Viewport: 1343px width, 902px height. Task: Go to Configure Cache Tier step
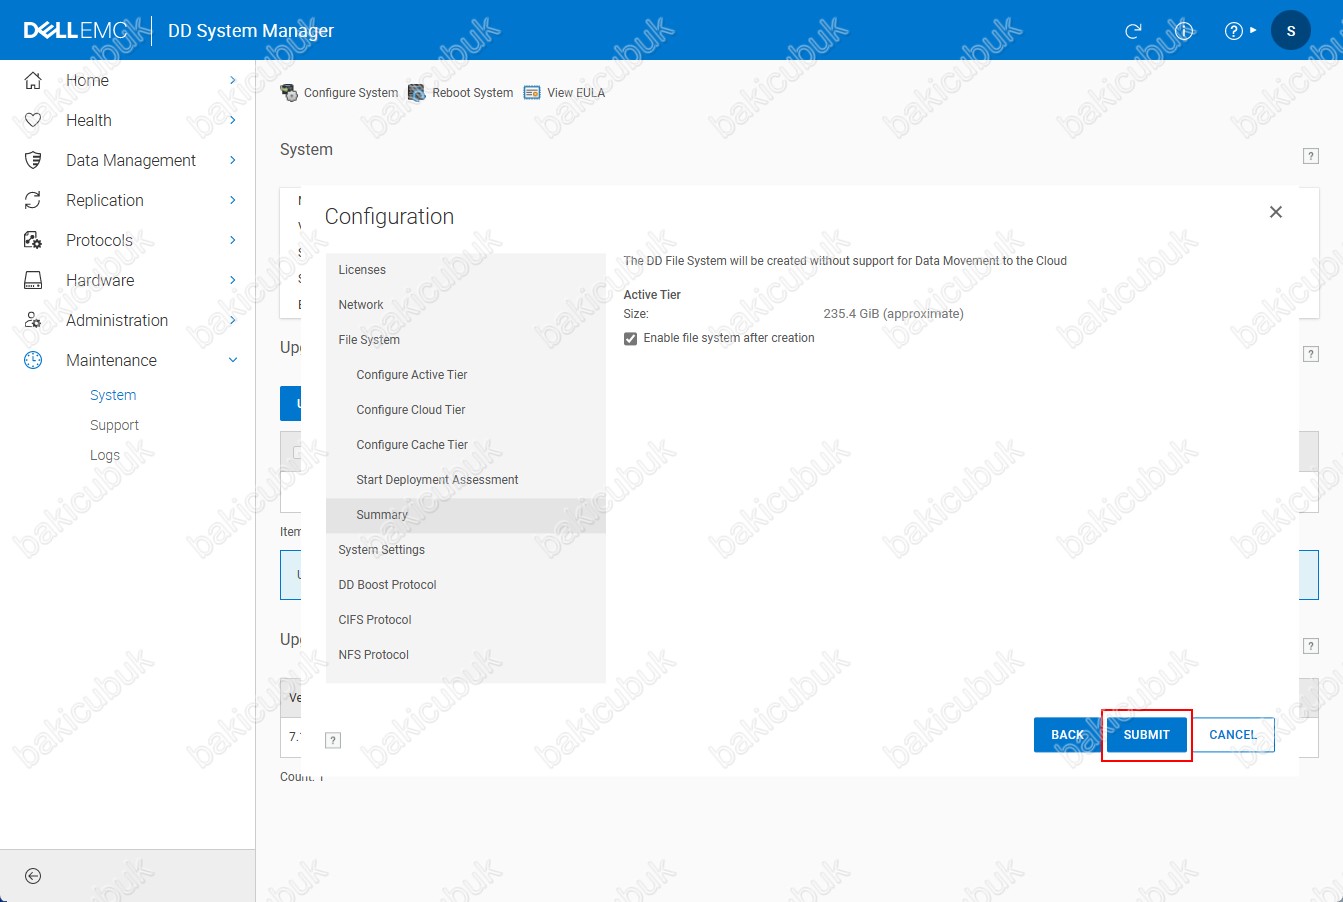click(x=466, y=445)
